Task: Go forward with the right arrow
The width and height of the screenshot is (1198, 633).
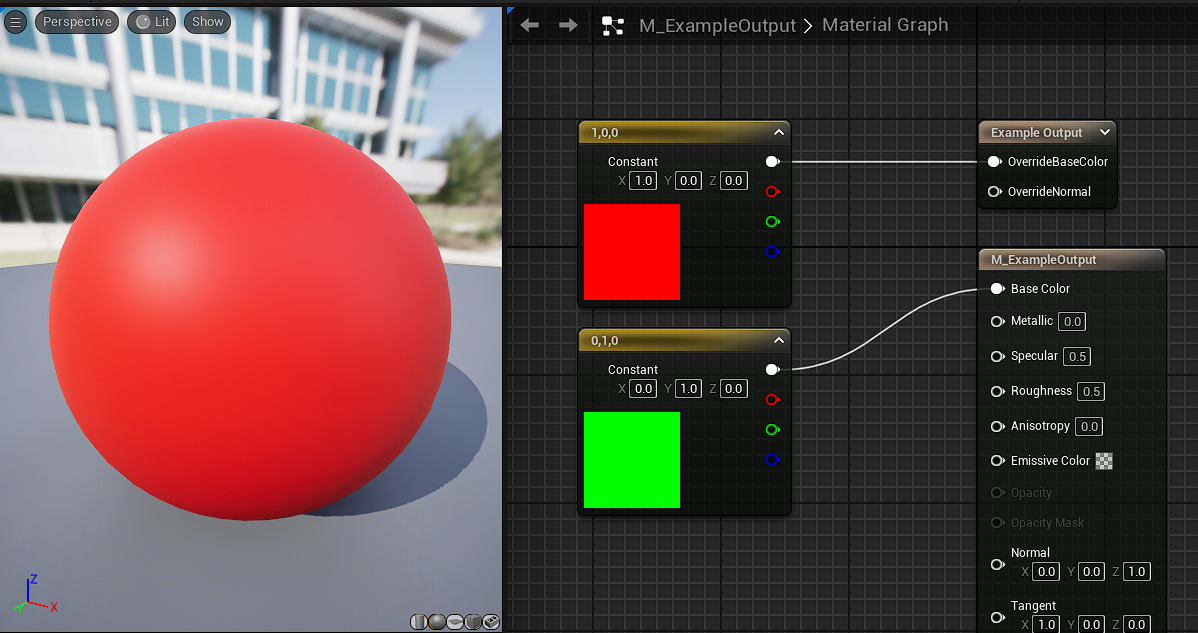Action: click(x=568, y=25)
